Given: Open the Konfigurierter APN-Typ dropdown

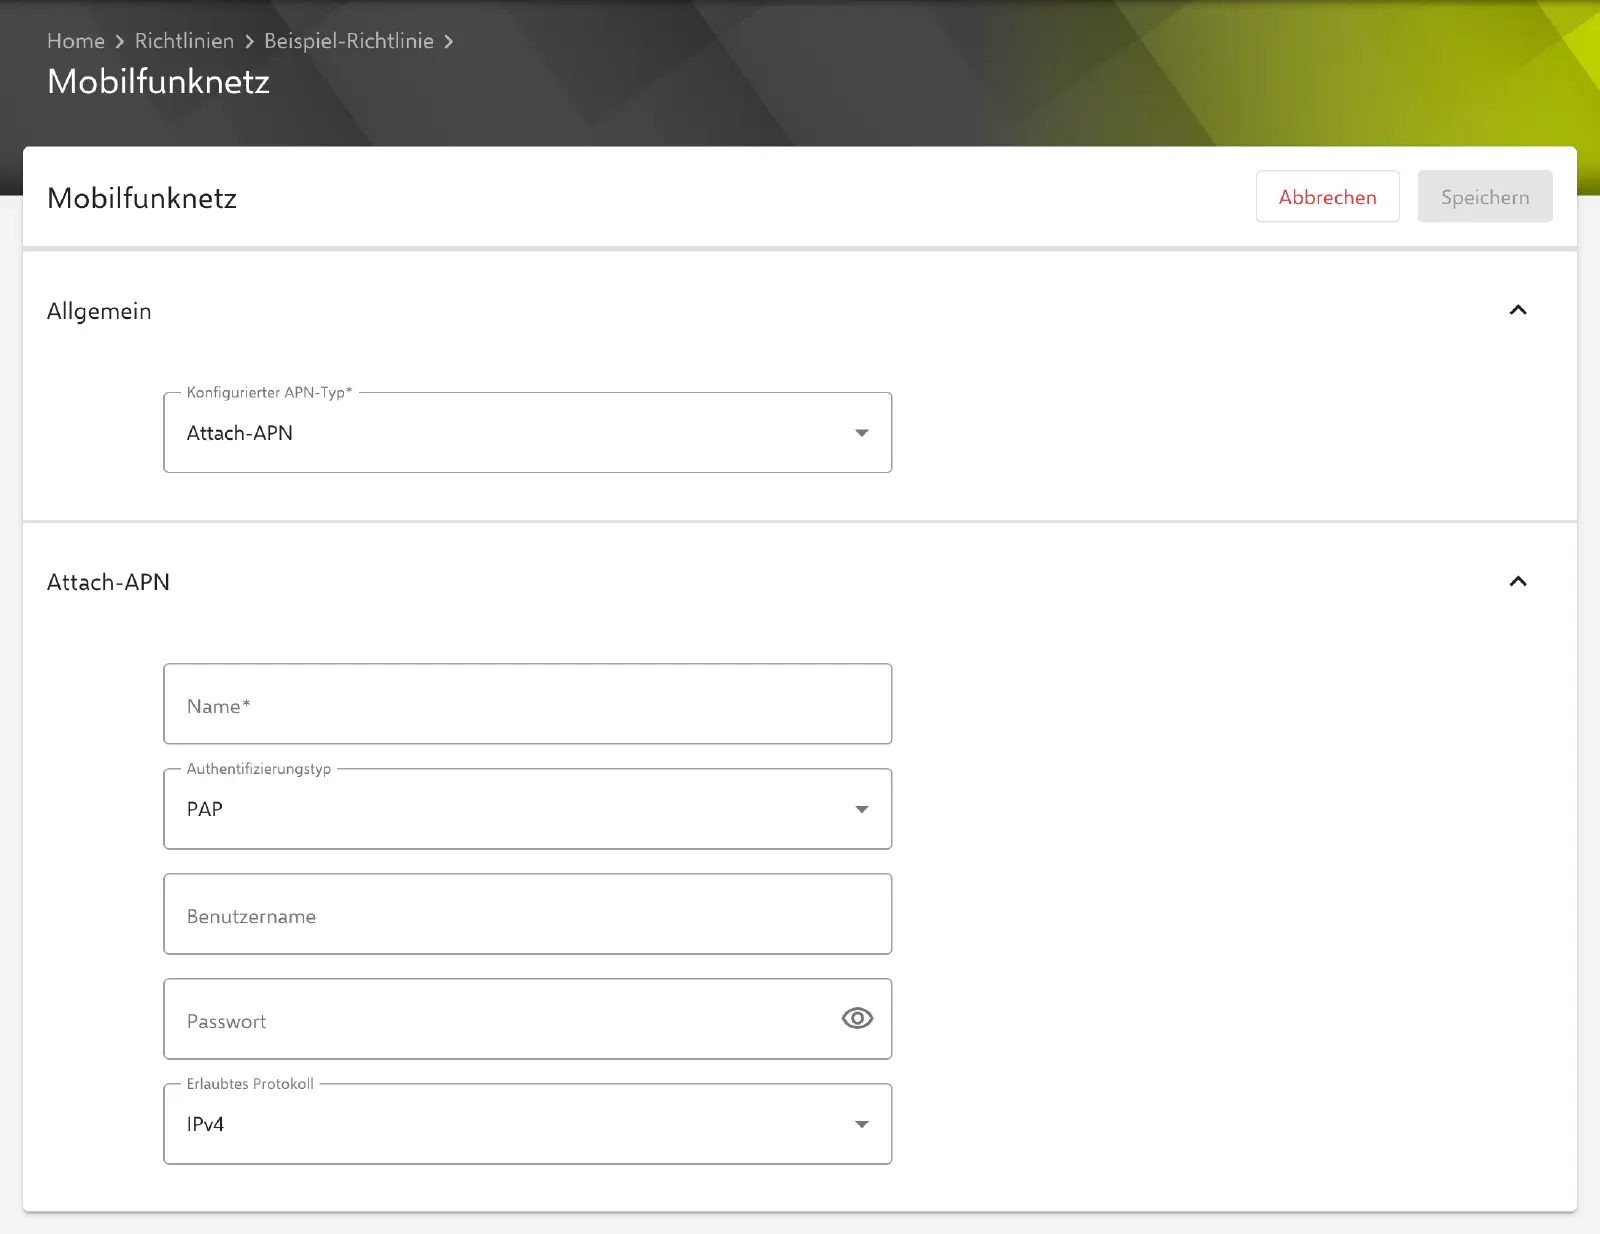Looking at the screenshot, I should [527, 432].
